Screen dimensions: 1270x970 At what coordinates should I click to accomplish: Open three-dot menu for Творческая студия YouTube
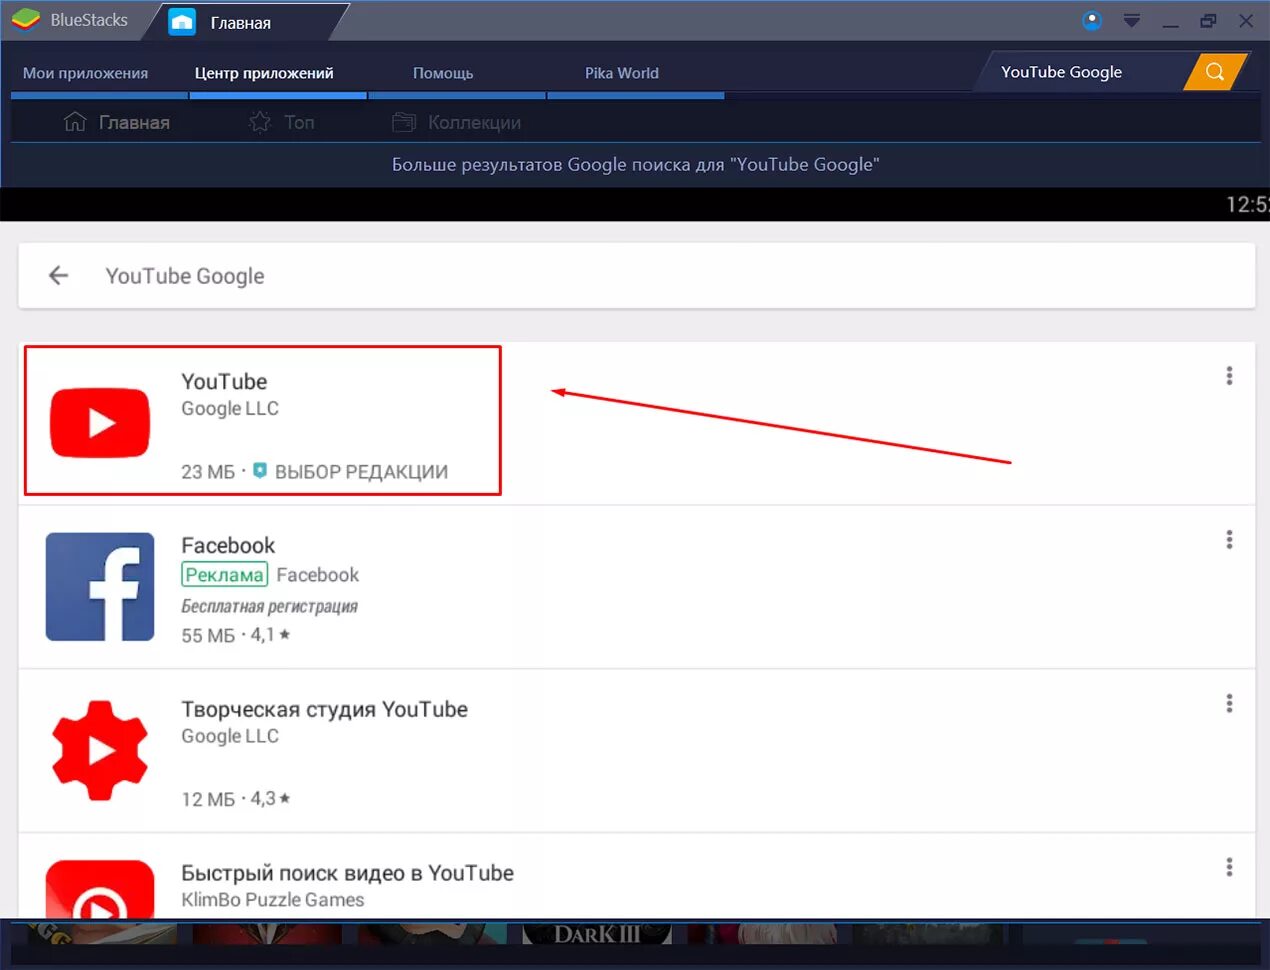point(1229,704)
